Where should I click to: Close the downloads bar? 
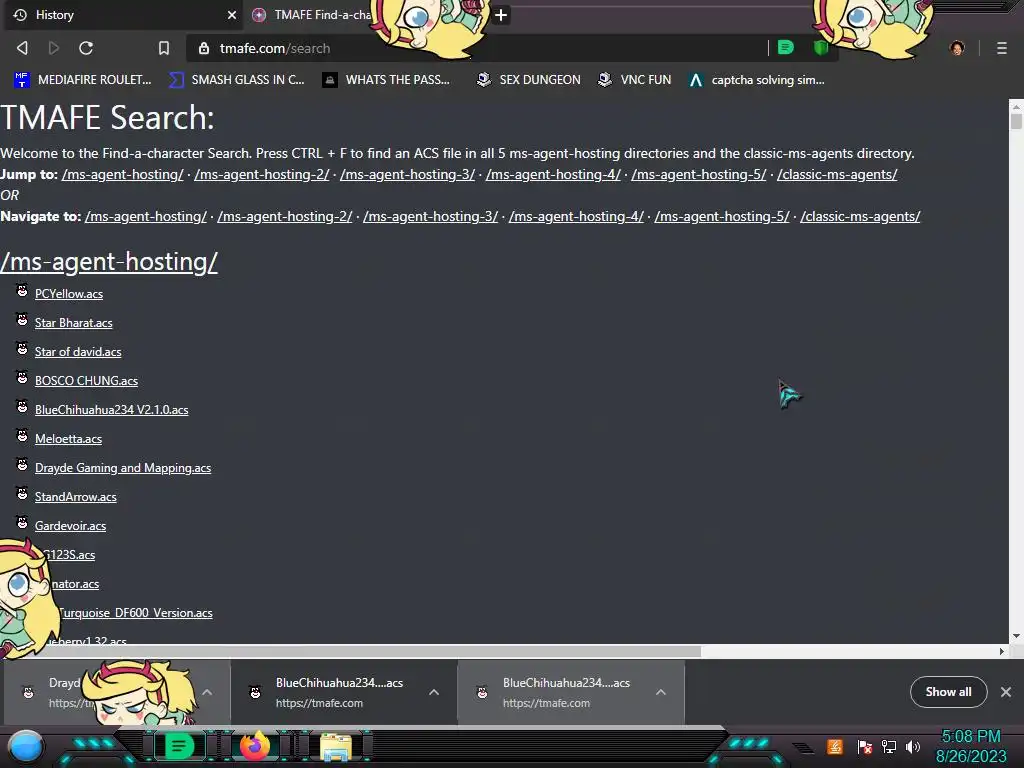point(1006,692)
